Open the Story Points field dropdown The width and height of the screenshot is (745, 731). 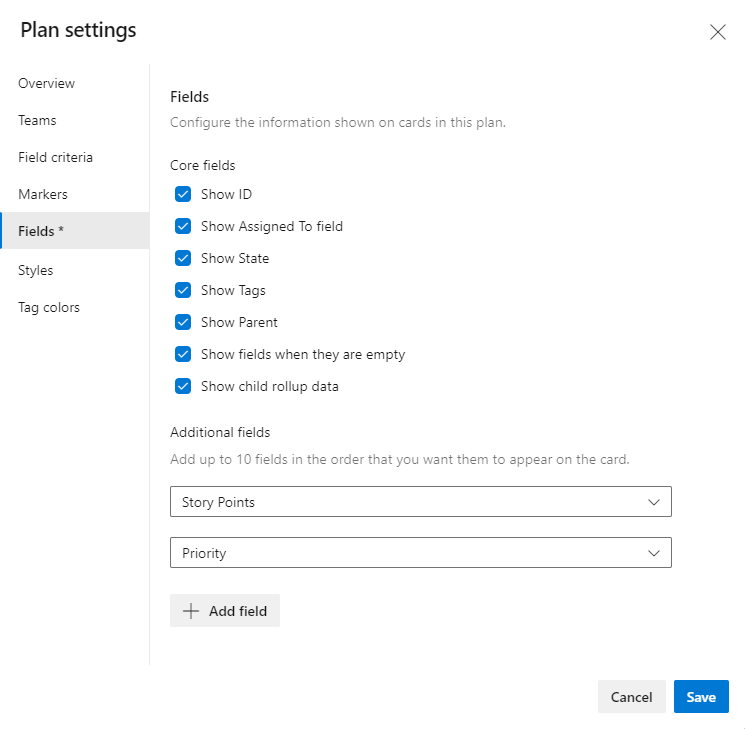coord(420,502)
